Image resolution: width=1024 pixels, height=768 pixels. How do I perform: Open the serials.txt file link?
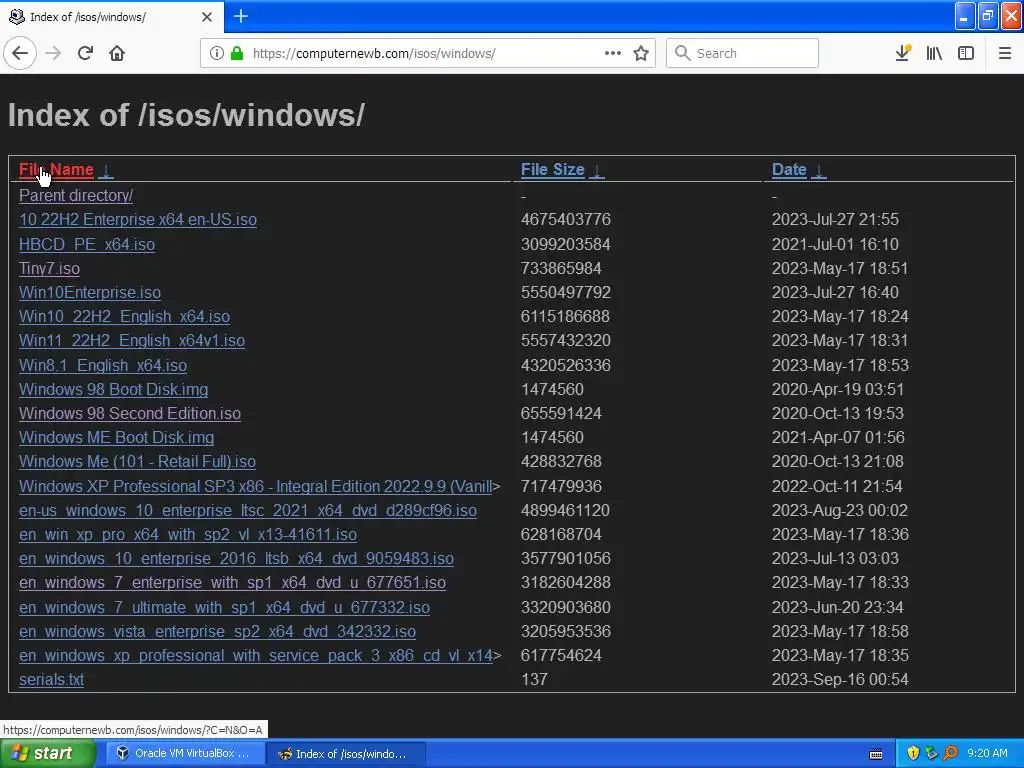52,680
